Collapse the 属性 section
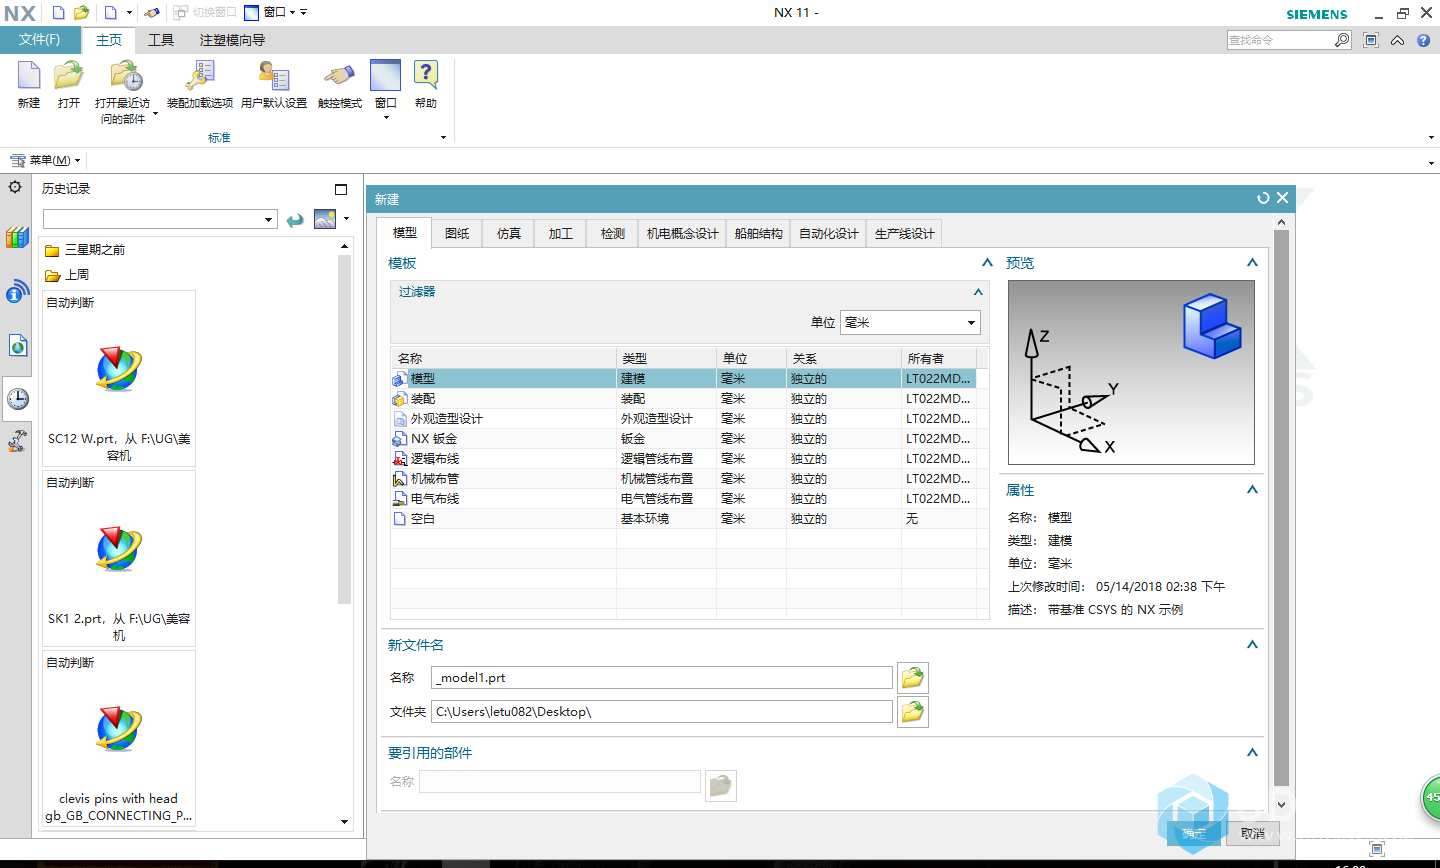1440x868 pixels. 1252,490
